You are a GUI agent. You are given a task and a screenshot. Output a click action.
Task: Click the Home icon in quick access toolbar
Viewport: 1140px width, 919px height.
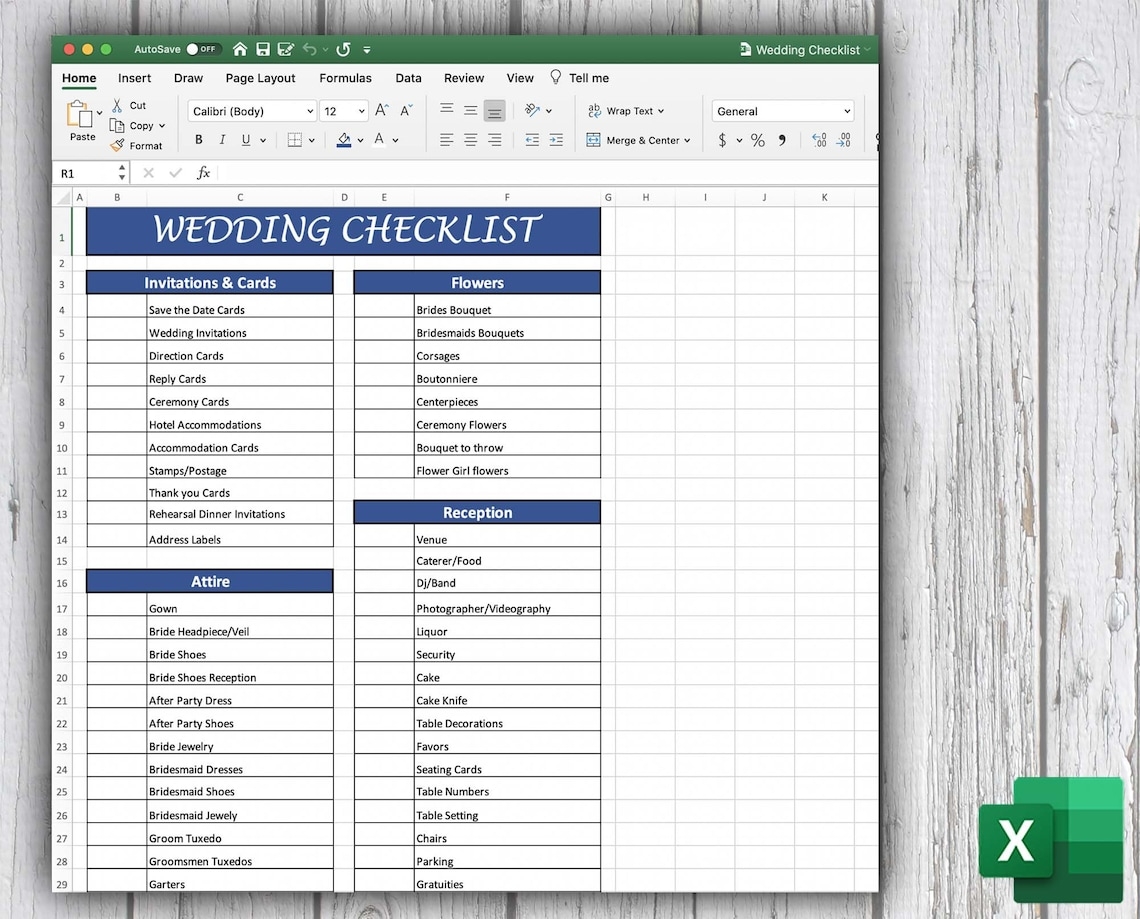[240, 49]
